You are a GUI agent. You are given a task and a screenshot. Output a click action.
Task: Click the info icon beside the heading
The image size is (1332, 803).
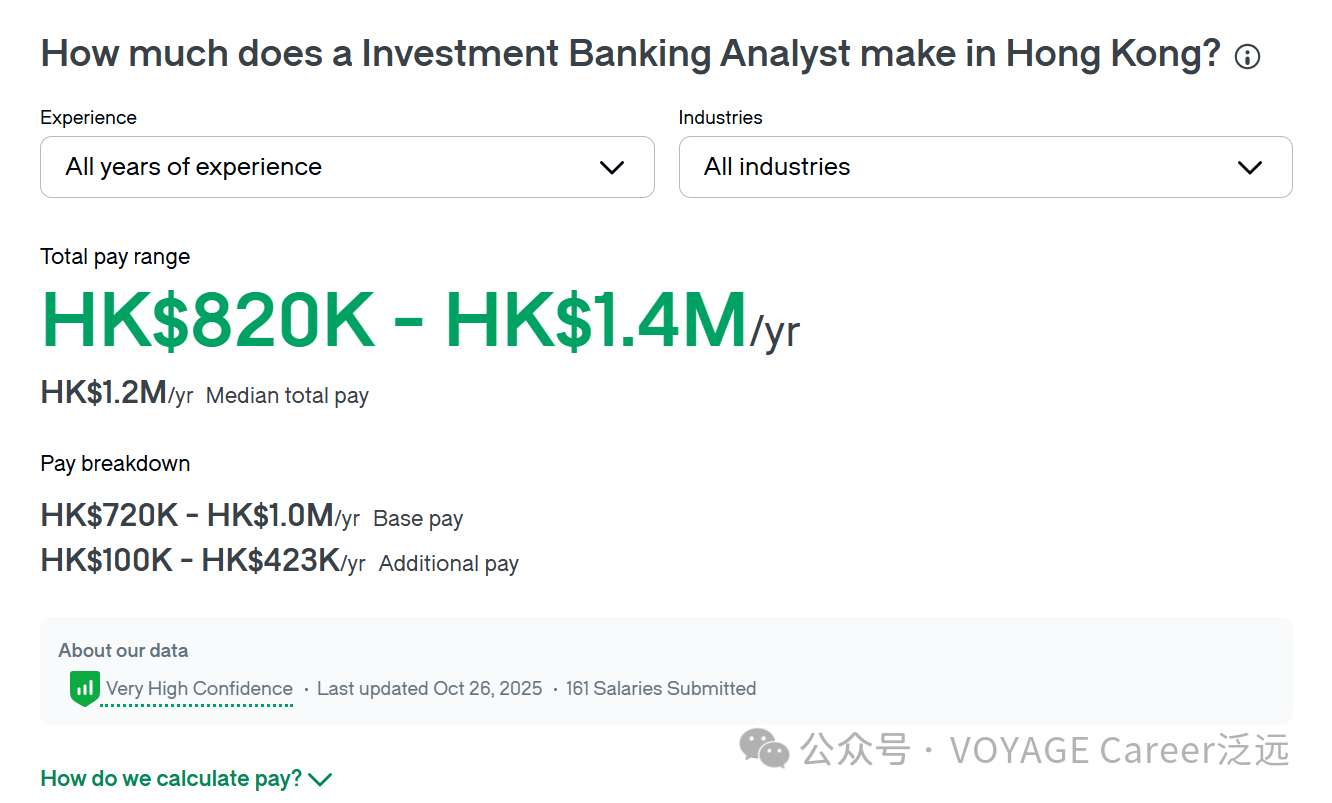(x=1247, y=57)
